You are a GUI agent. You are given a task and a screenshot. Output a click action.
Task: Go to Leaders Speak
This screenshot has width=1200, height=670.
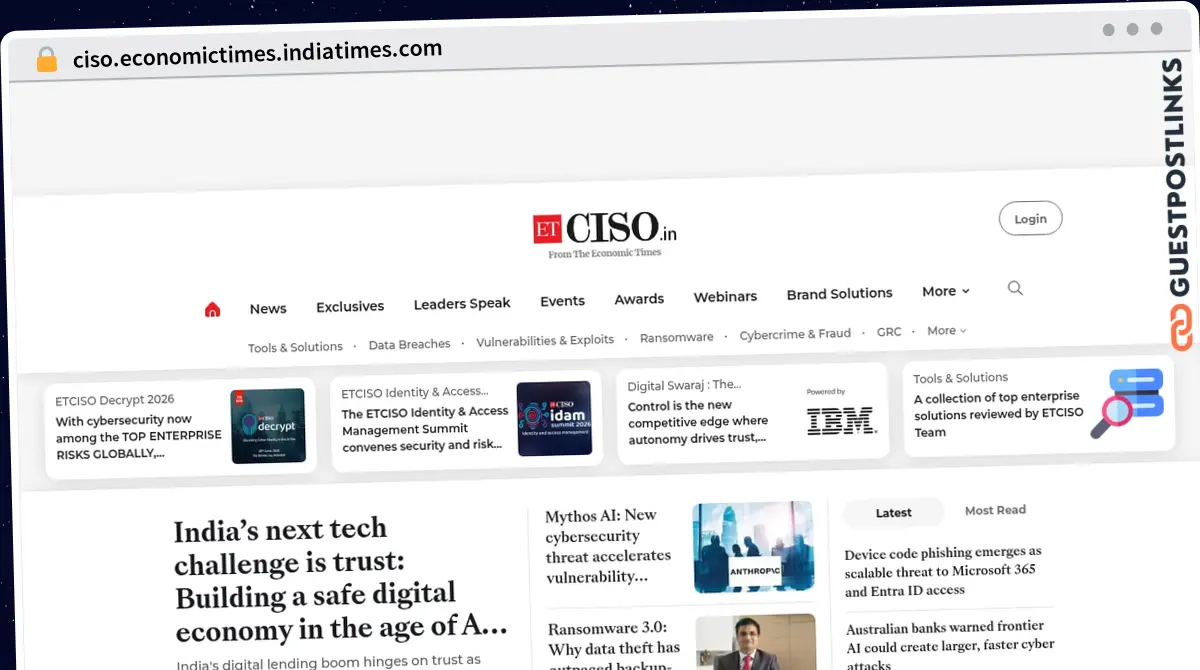pyautogui.click(x=462, y=303)
